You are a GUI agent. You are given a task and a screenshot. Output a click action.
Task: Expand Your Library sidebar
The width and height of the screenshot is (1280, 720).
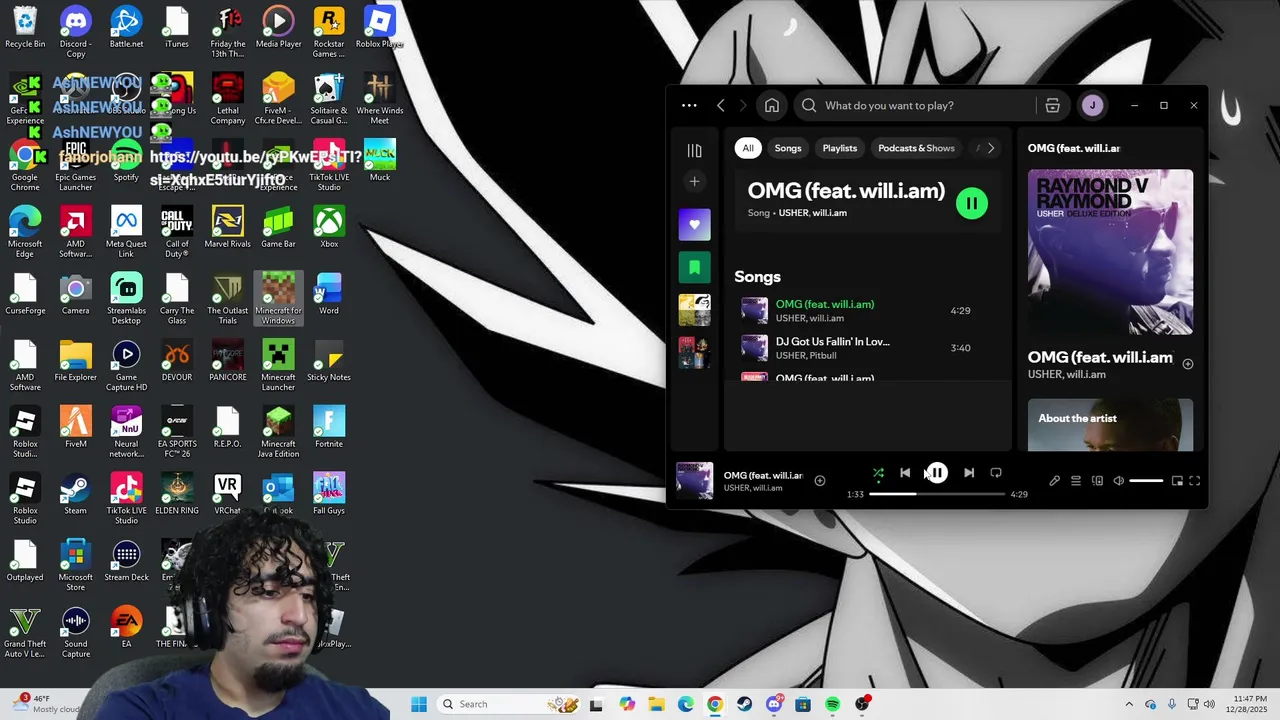(695, 150)
